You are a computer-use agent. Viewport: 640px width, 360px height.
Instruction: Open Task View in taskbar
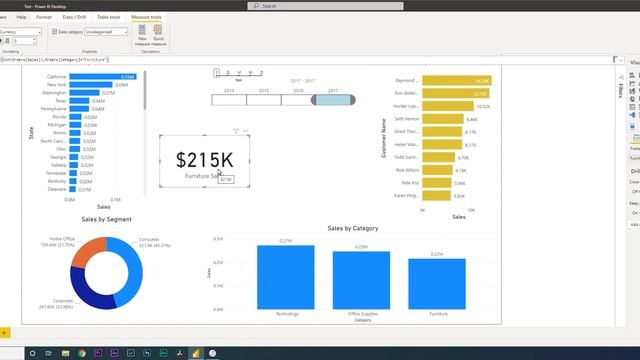pyautogui.click(x=49, y=353)
